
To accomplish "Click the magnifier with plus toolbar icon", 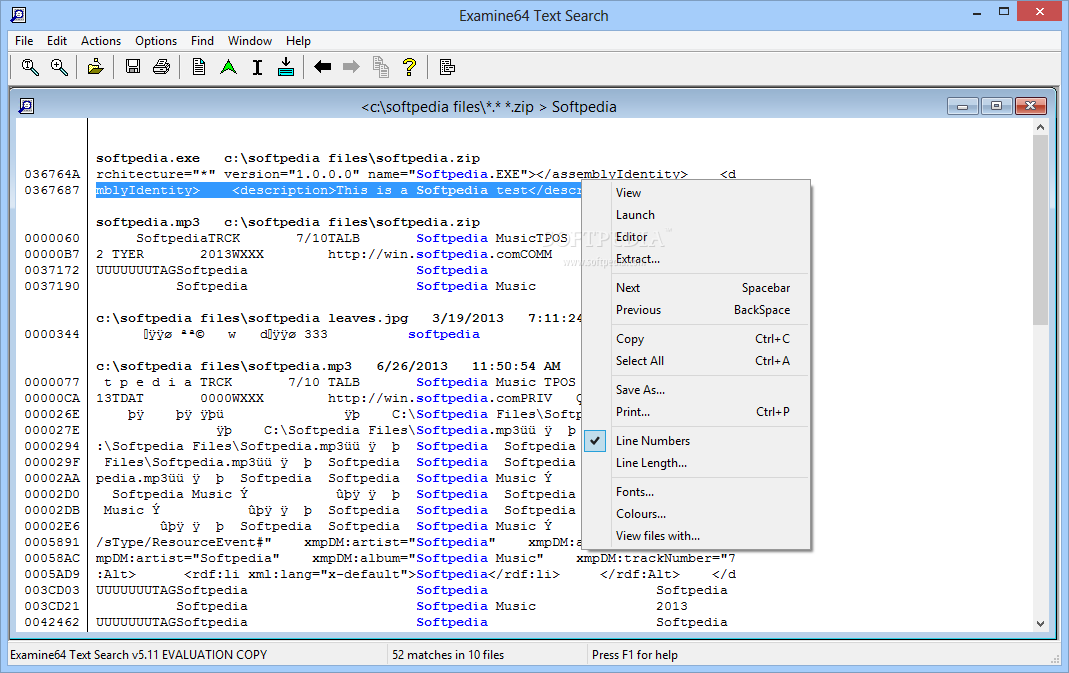I will tap(59, 67).
